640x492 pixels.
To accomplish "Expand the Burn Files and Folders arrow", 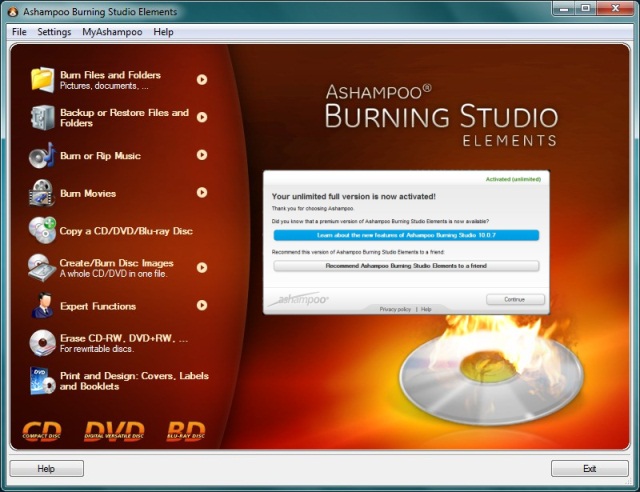I will coord(202,80).
